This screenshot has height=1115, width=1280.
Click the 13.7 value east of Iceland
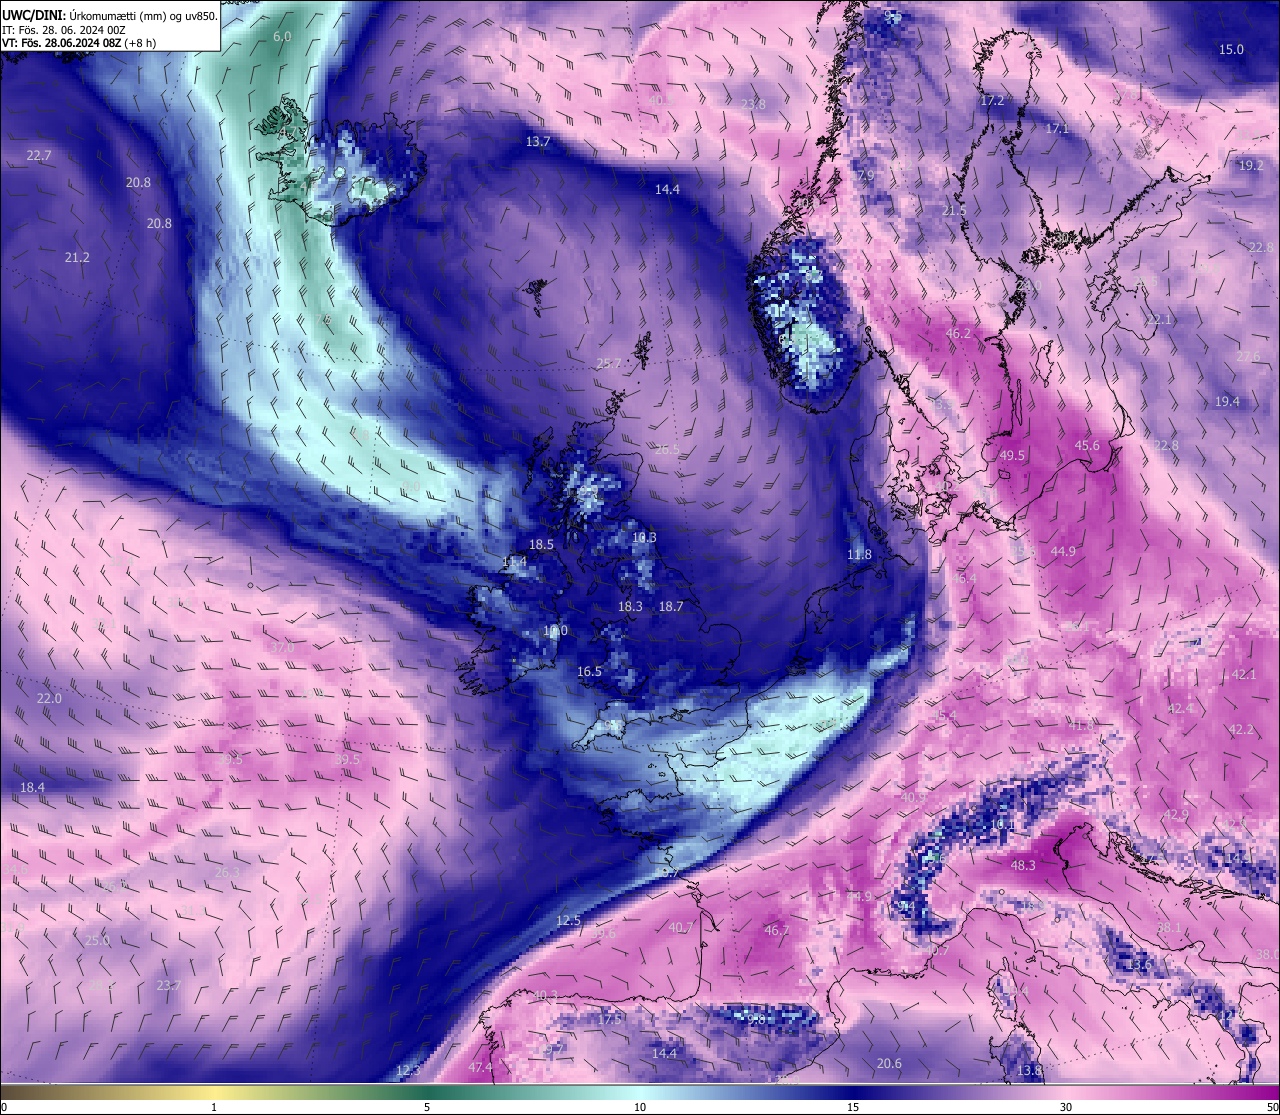538,142
